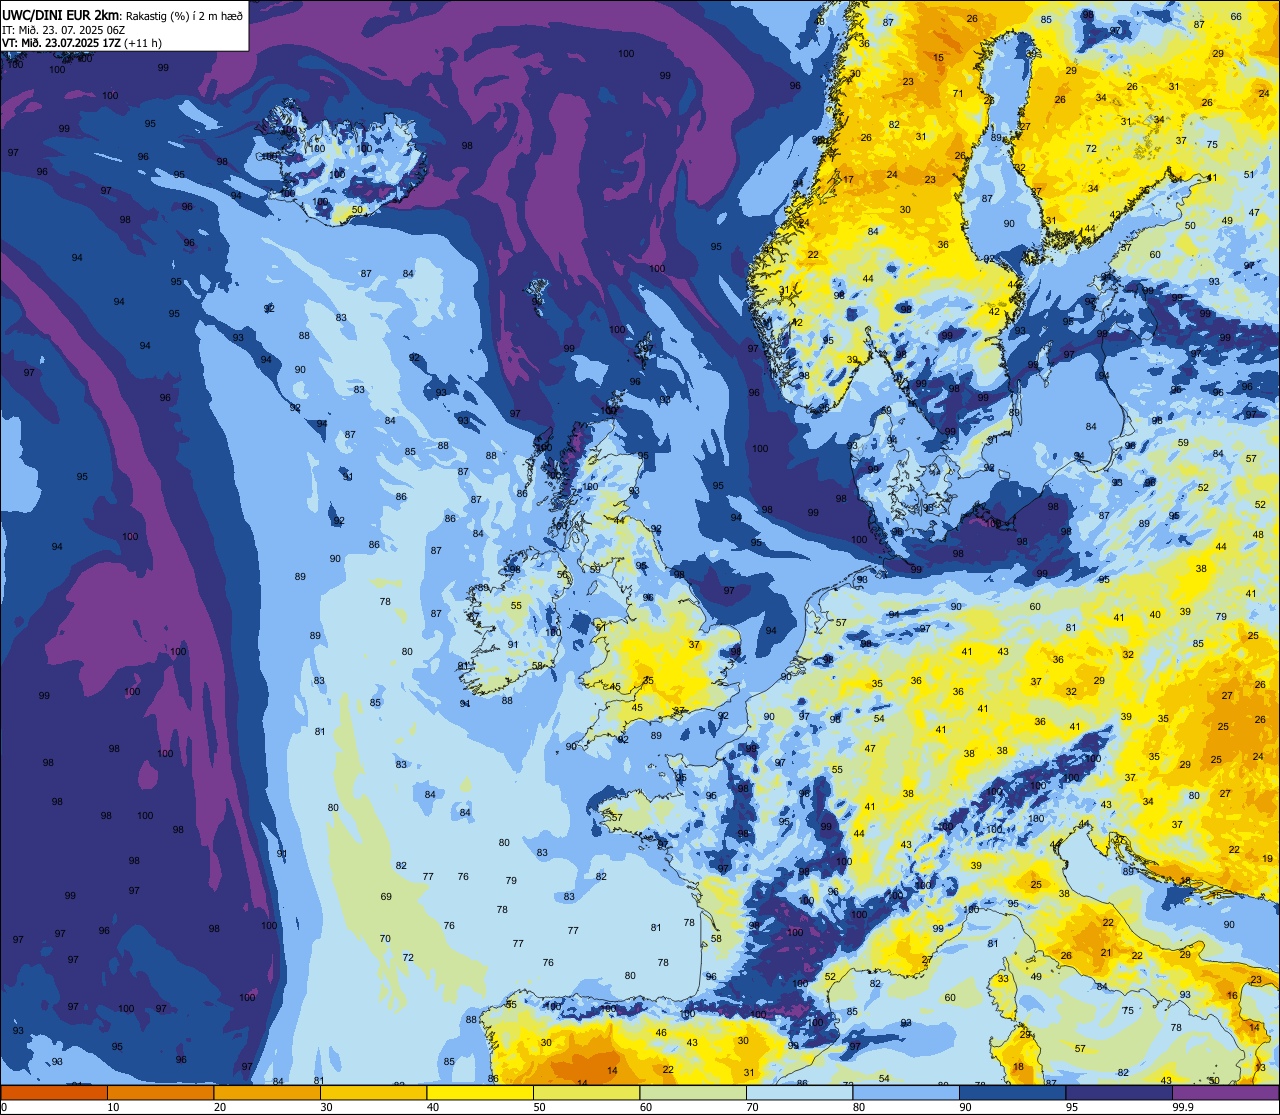
Task: Click the '10' legend scale label
Action: pyautogui.click(x=113, y=1107)
